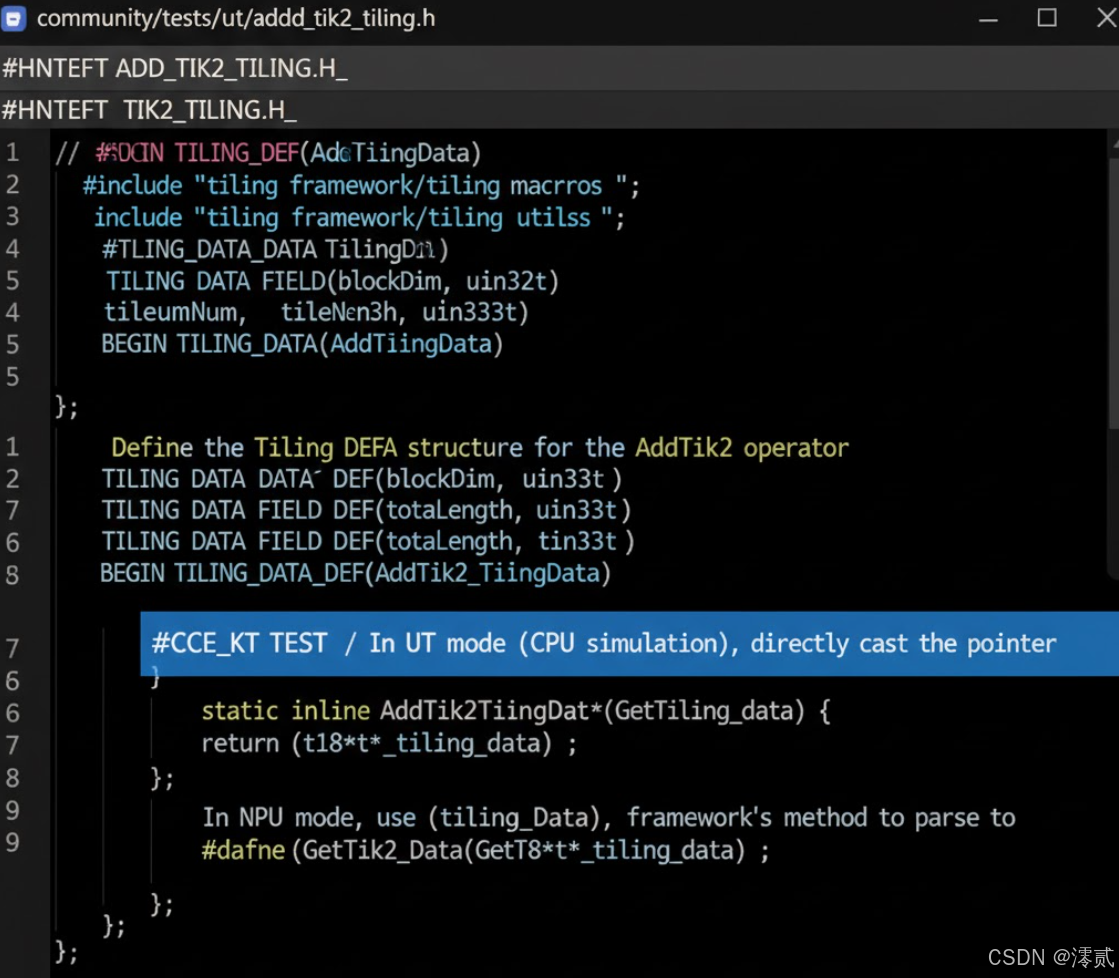Click the title text 'community/tests/ut/addd_tik2_tiling.h'
The height and width of the screenshot is (978, 1119).
tap(236, 19)
